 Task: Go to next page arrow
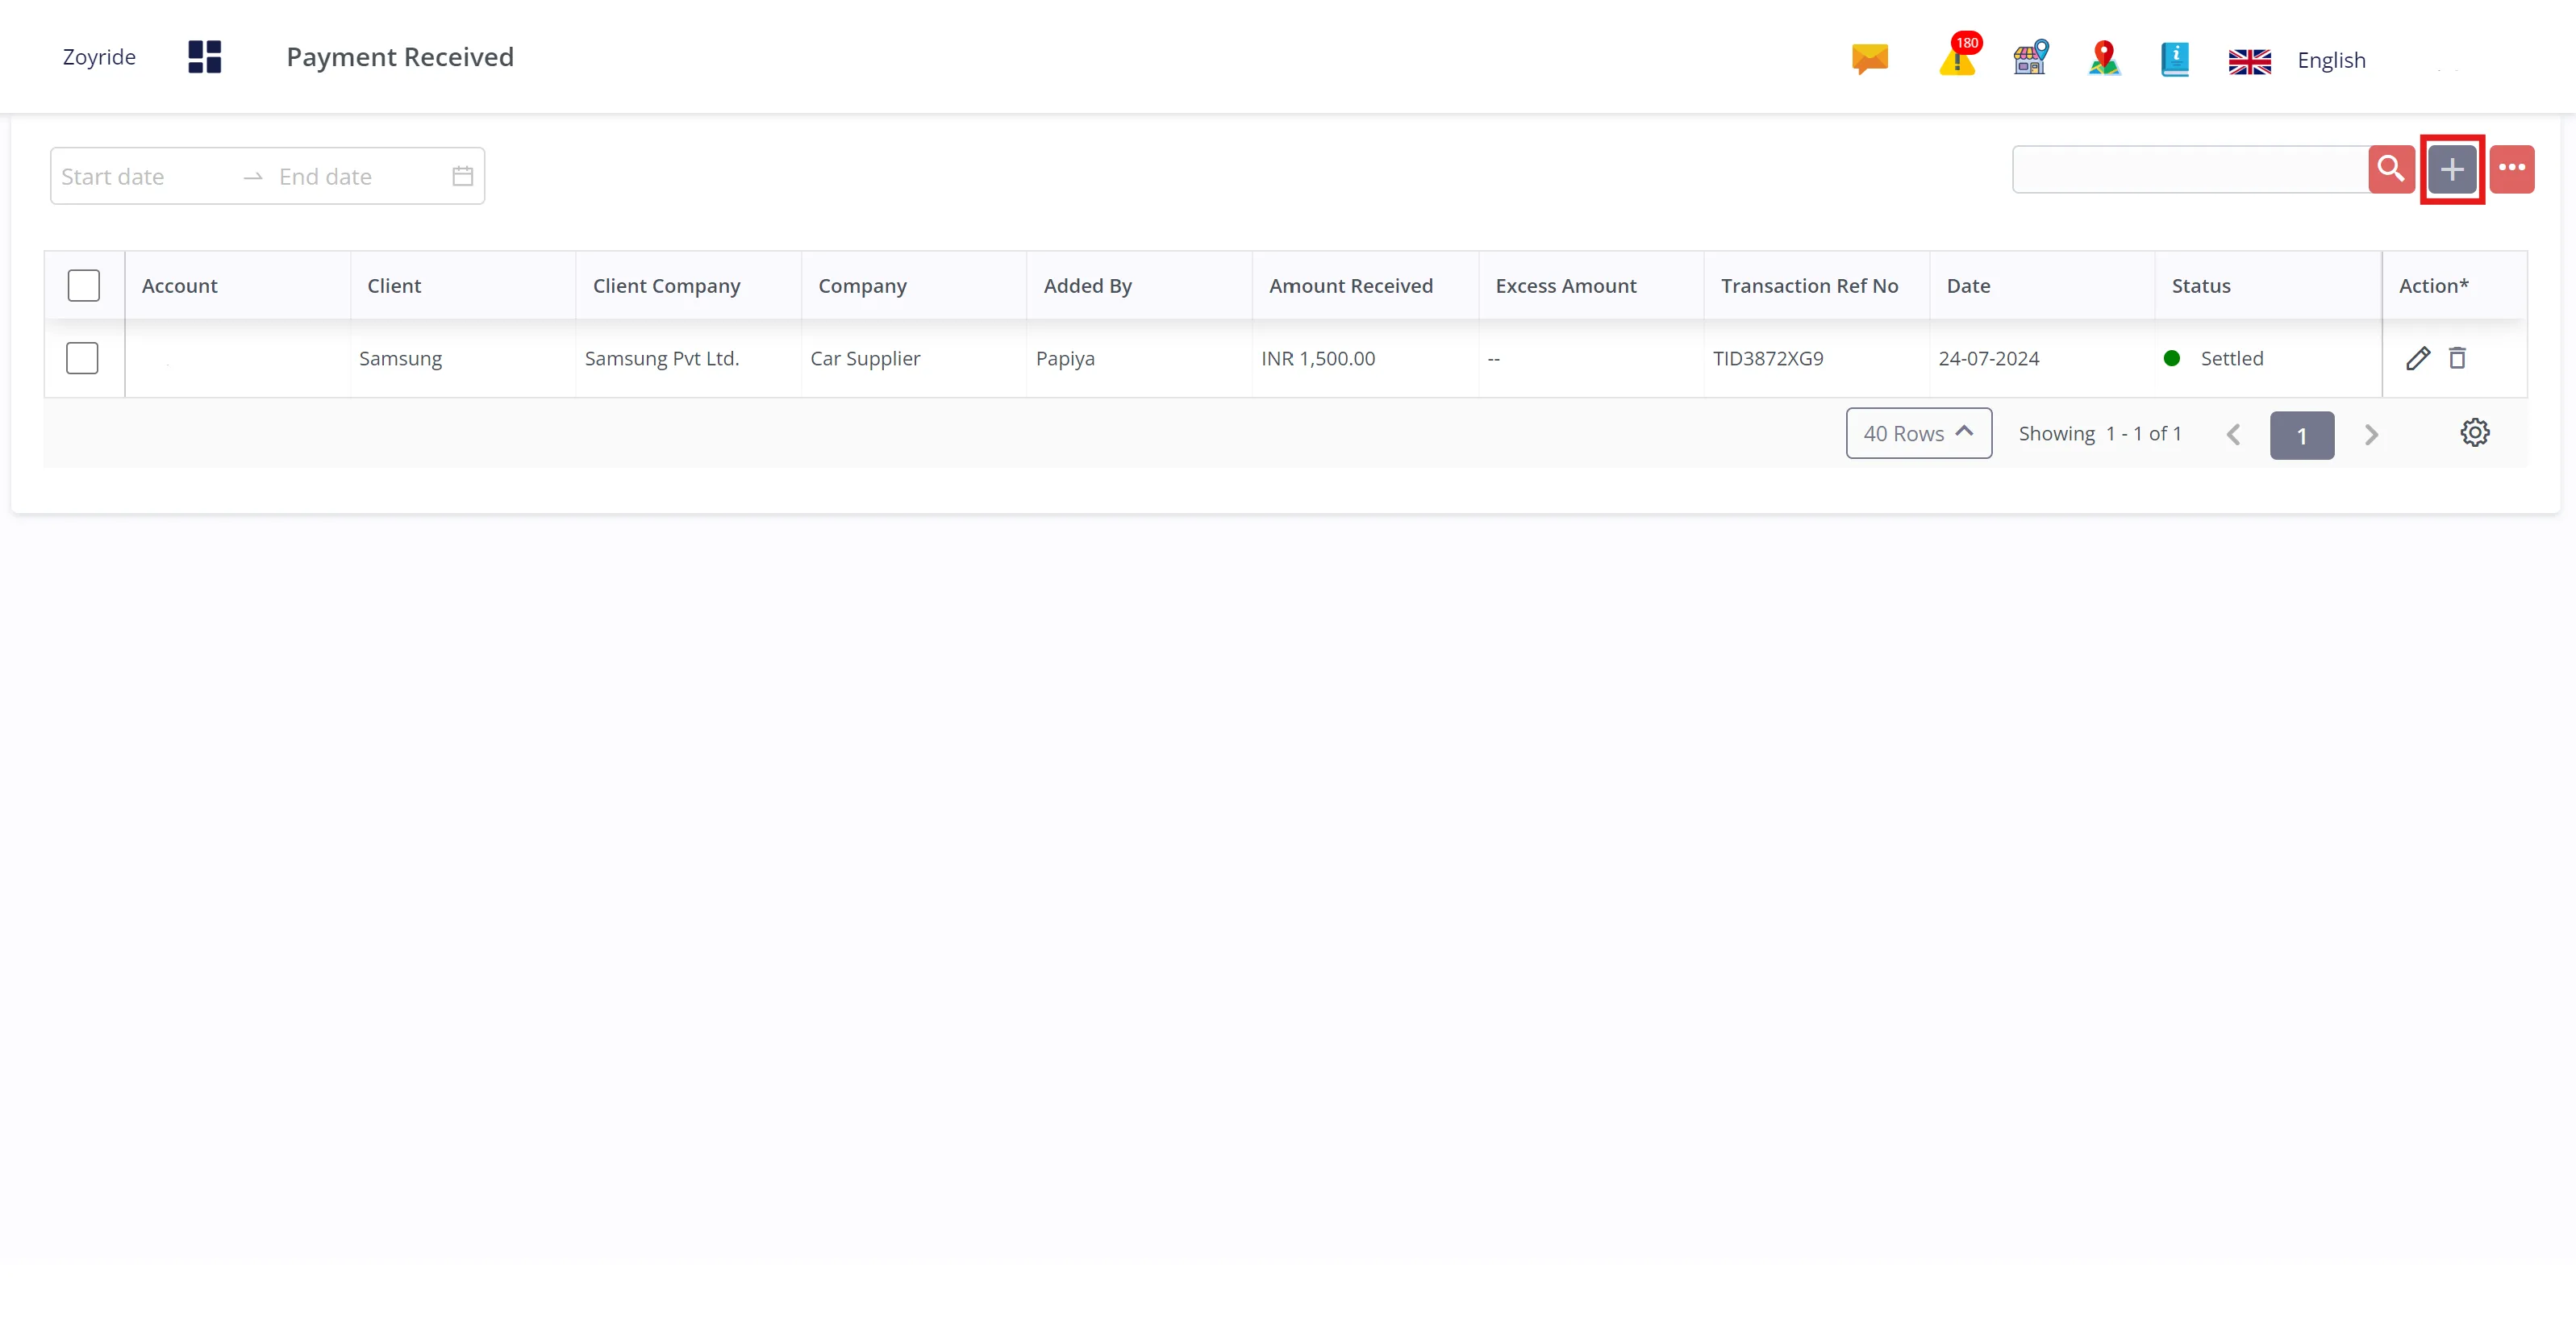pyautogui.click(x=2371, y=435)
